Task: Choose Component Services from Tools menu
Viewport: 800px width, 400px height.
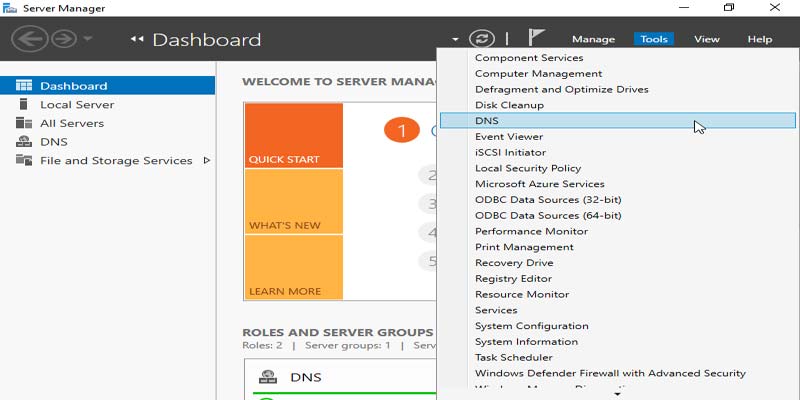Action: point(618,58)
